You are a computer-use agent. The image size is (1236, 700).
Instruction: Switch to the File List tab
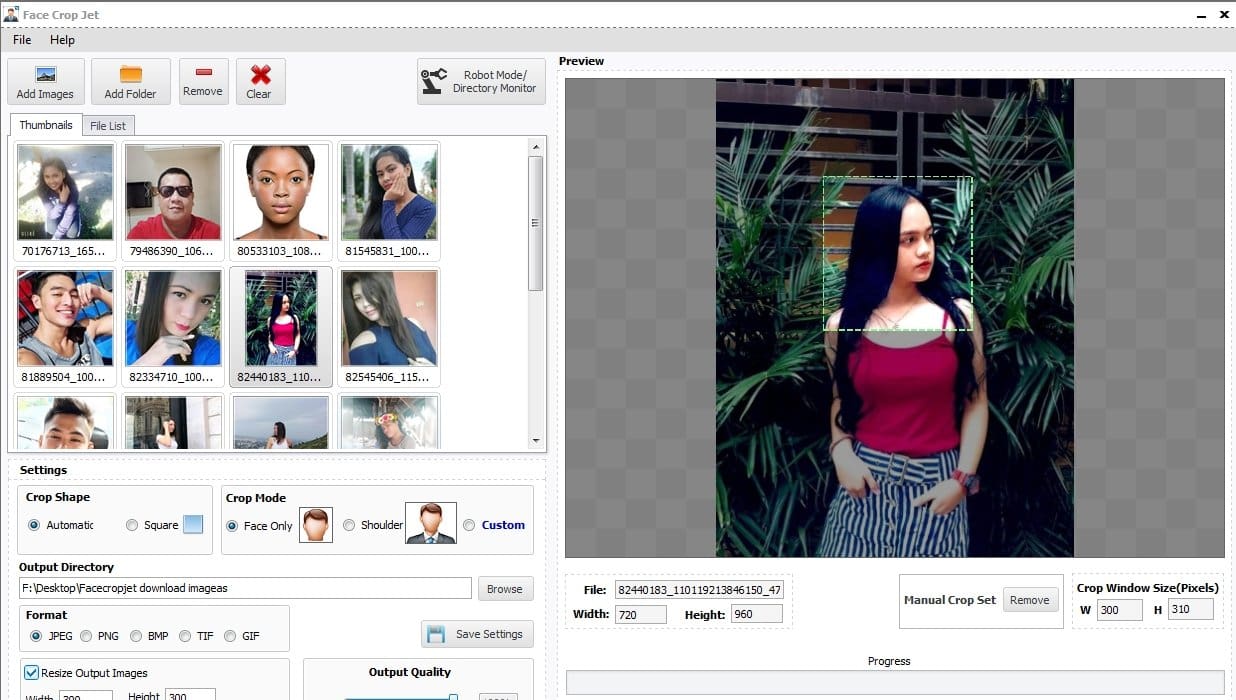click(x=108, y=126)
